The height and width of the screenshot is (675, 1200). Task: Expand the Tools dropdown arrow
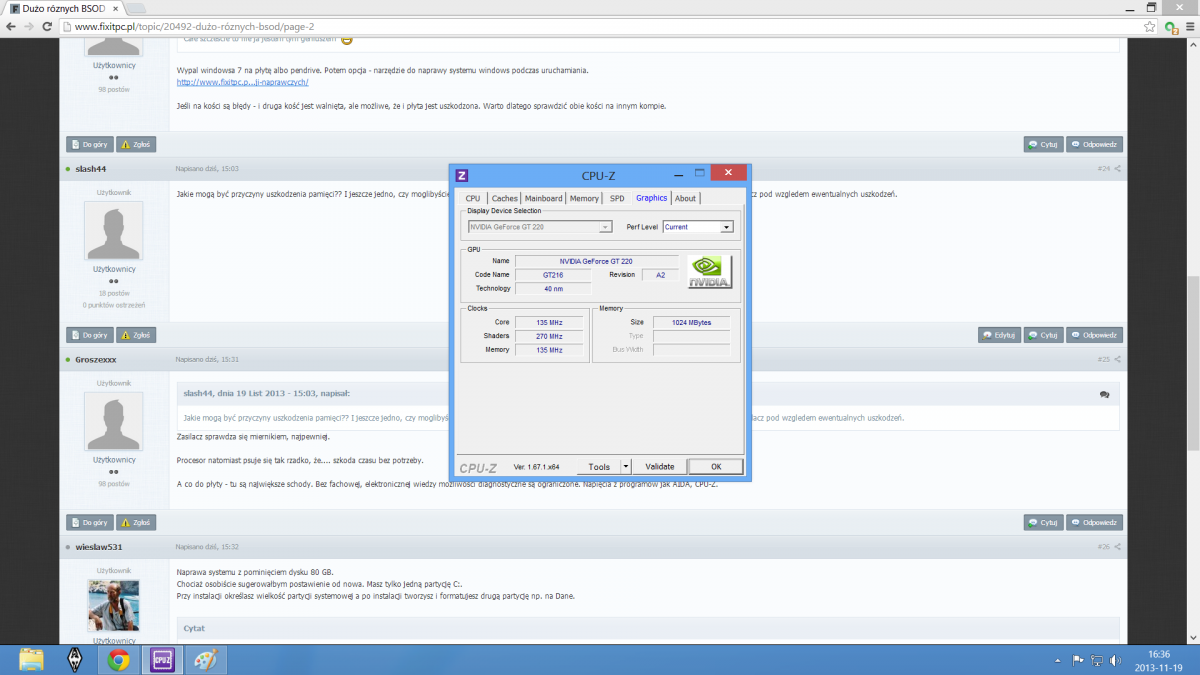tap(626, 467)
